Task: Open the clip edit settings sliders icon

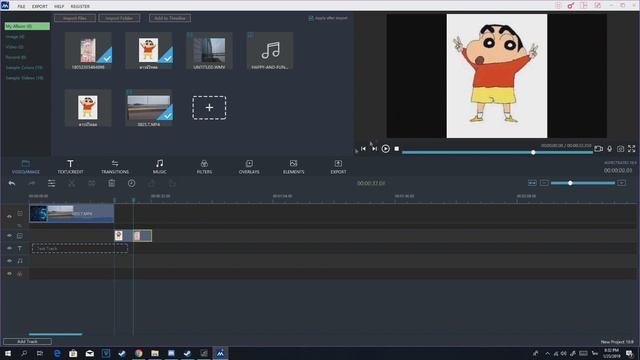Action: 51,183
